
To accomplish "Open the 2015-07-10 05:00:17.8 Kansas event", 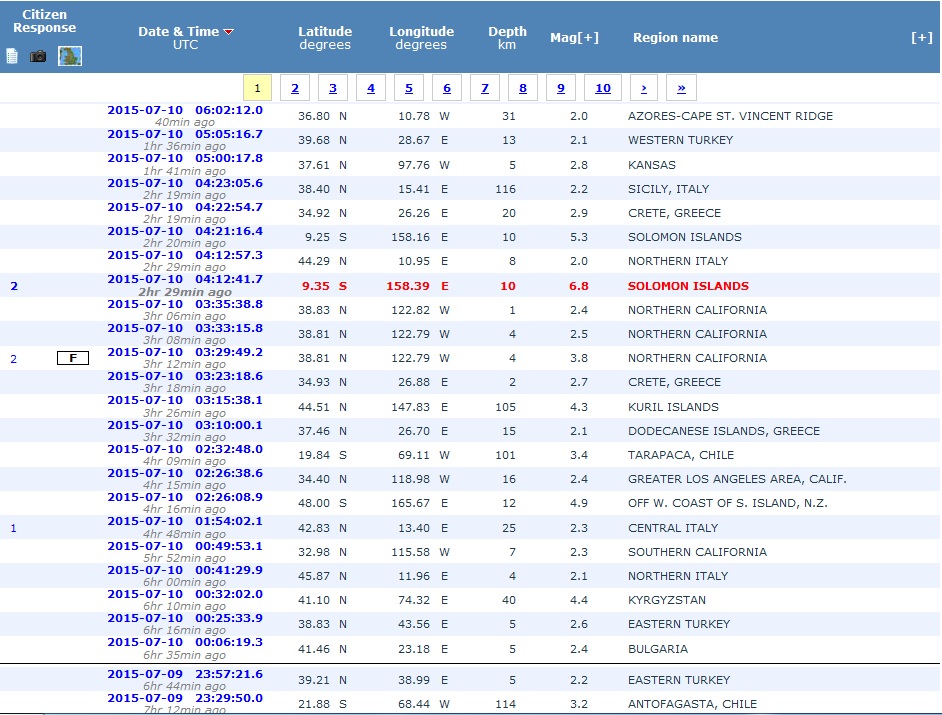I will coord(185,158).
